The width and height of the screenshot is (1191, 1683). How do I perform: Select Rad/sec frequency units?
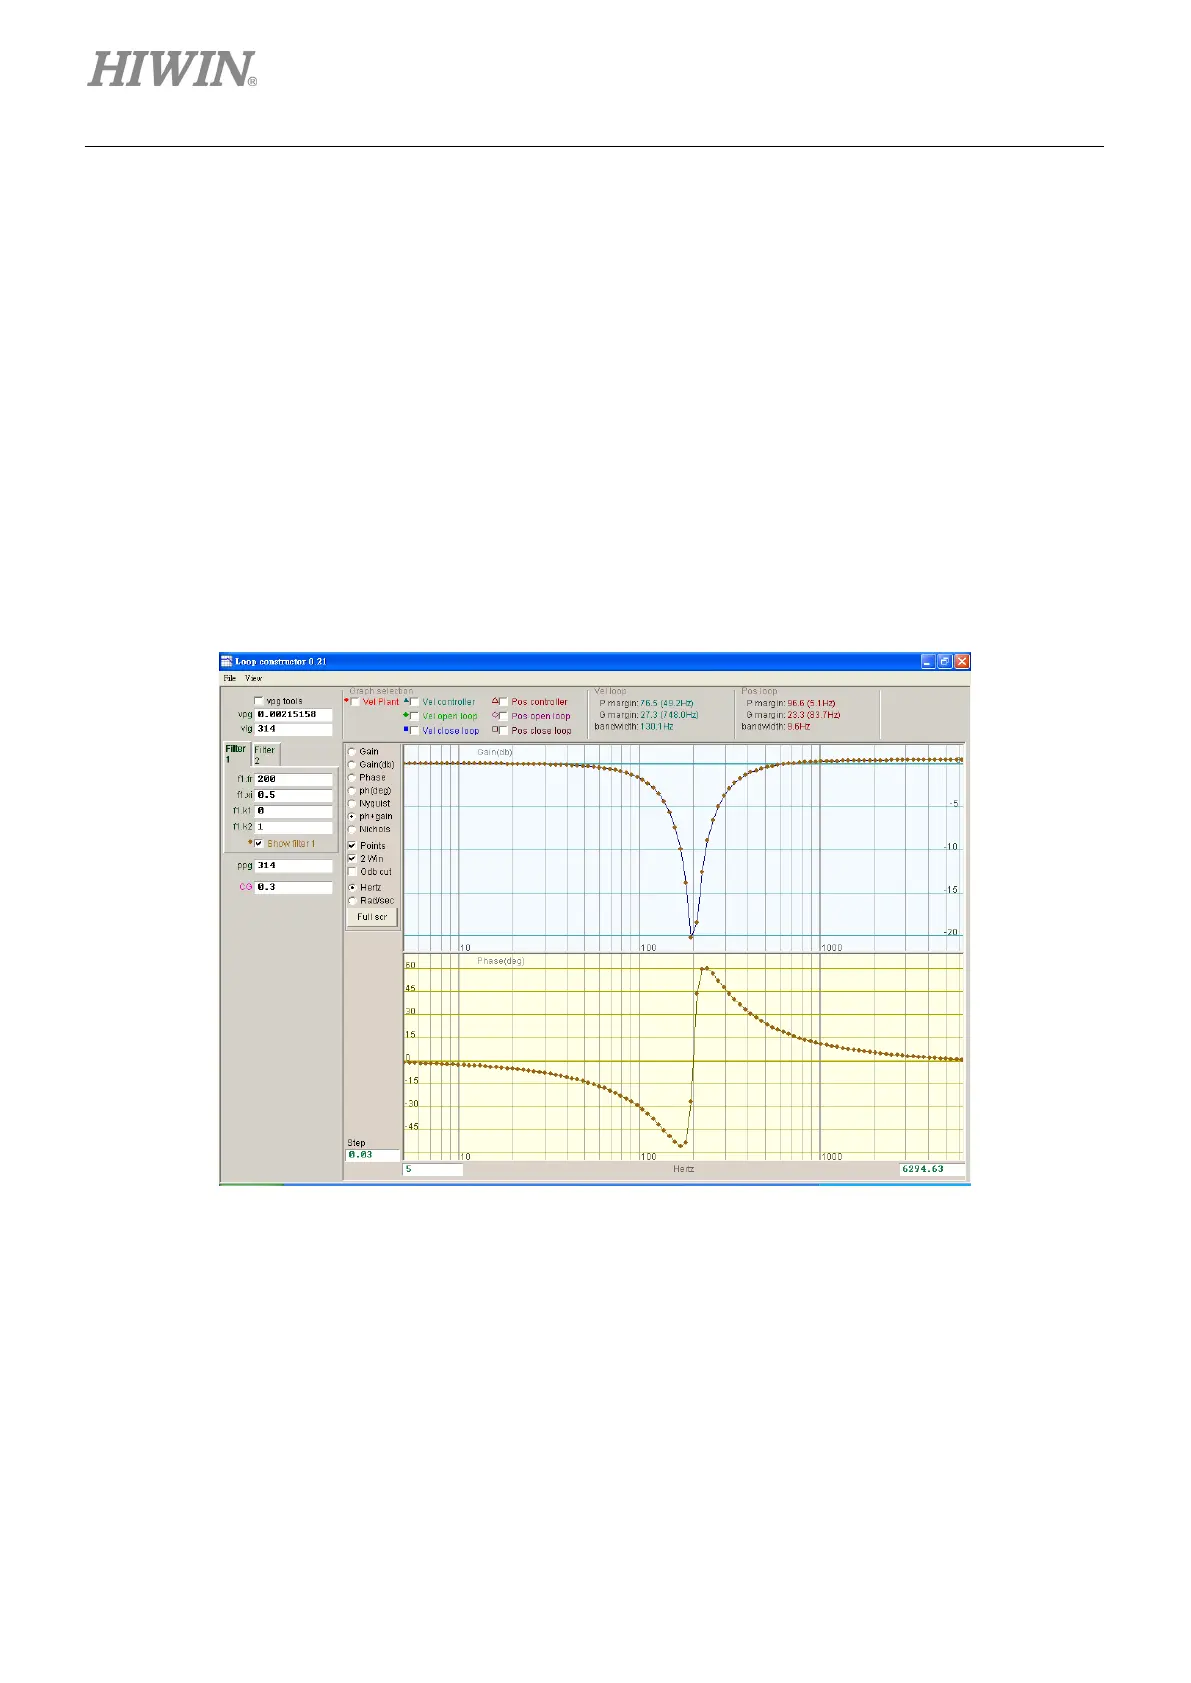[352, 900]
